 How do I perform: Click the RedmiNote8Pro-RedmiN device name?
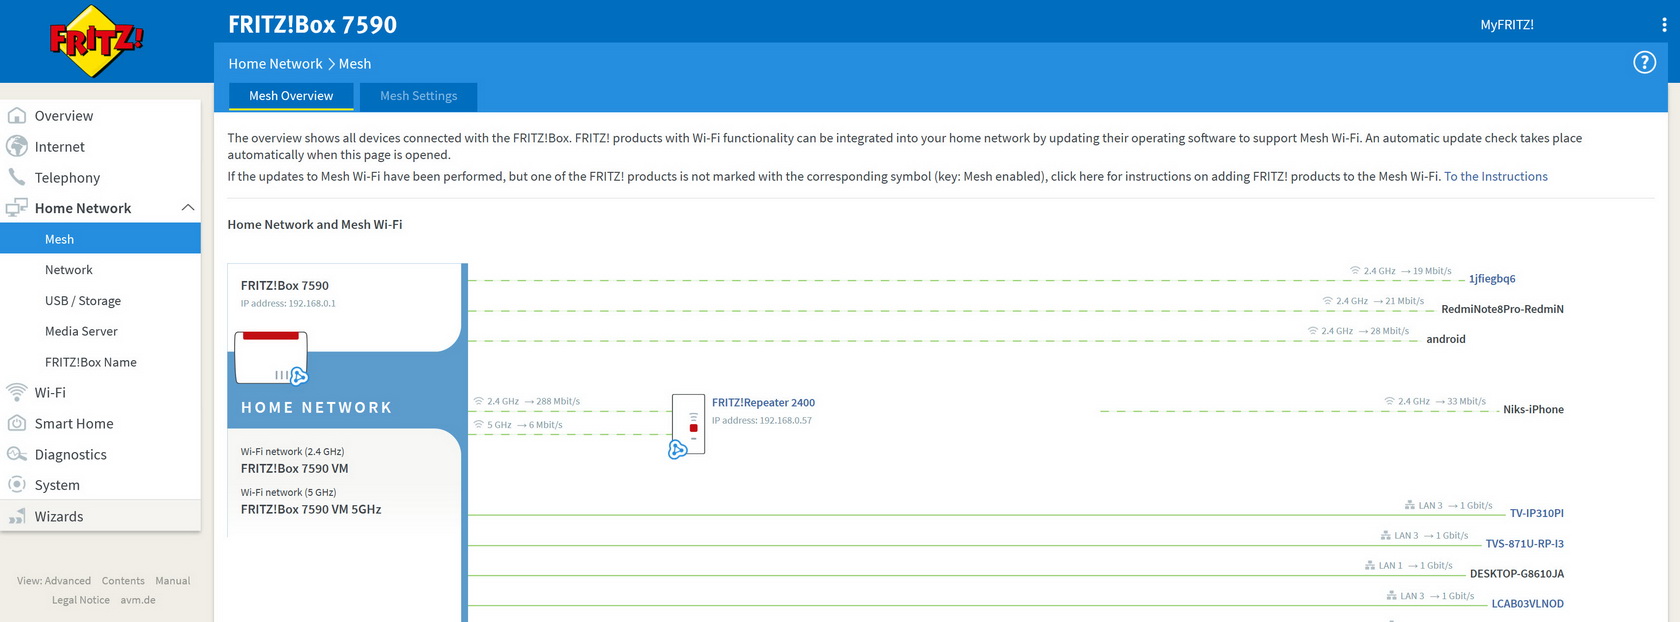1503,309
